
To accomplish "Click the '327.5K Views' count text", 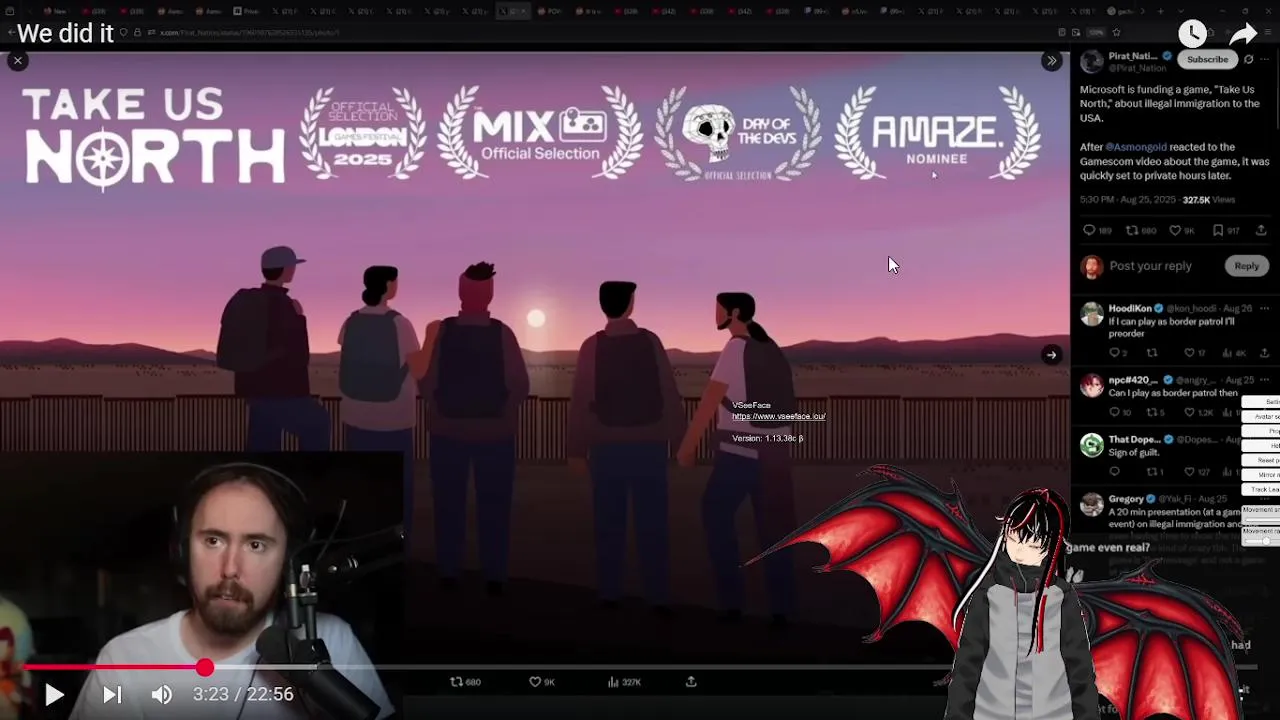I will tap(1210, 200).
